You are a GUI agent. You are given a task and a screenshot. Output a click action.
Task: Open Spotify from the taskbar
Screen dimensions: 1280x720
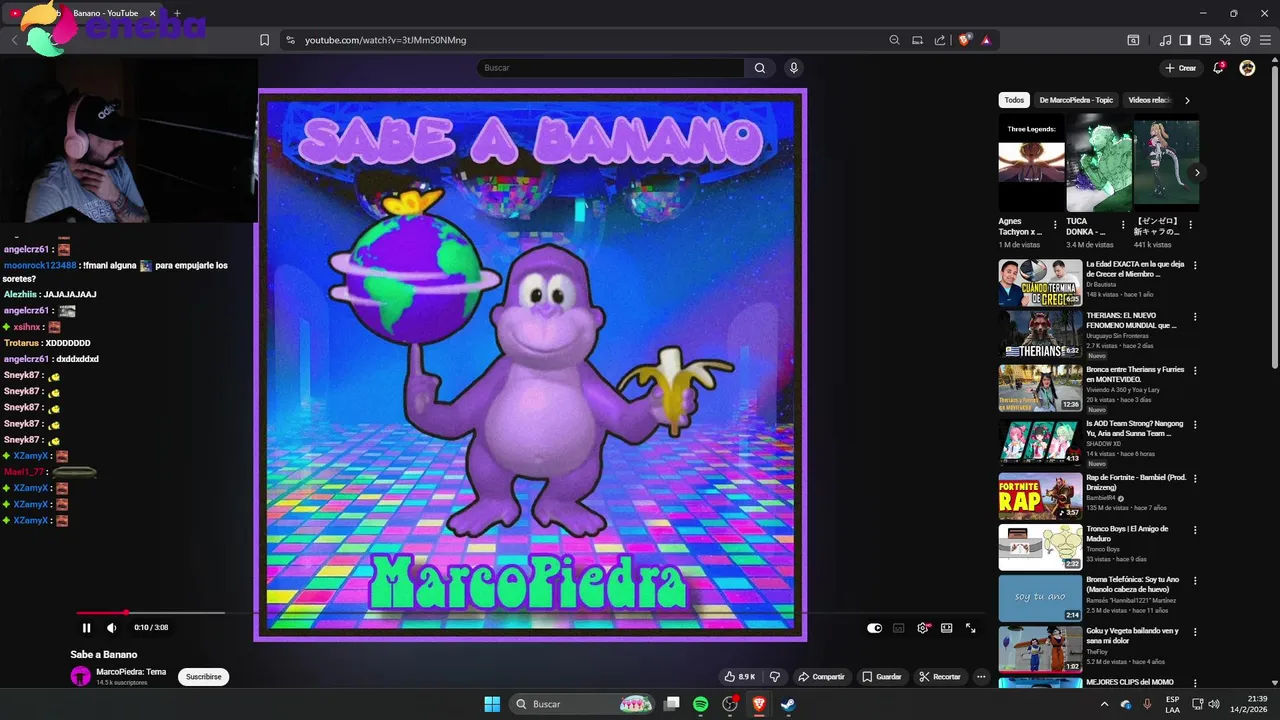(x=701, y=704)
